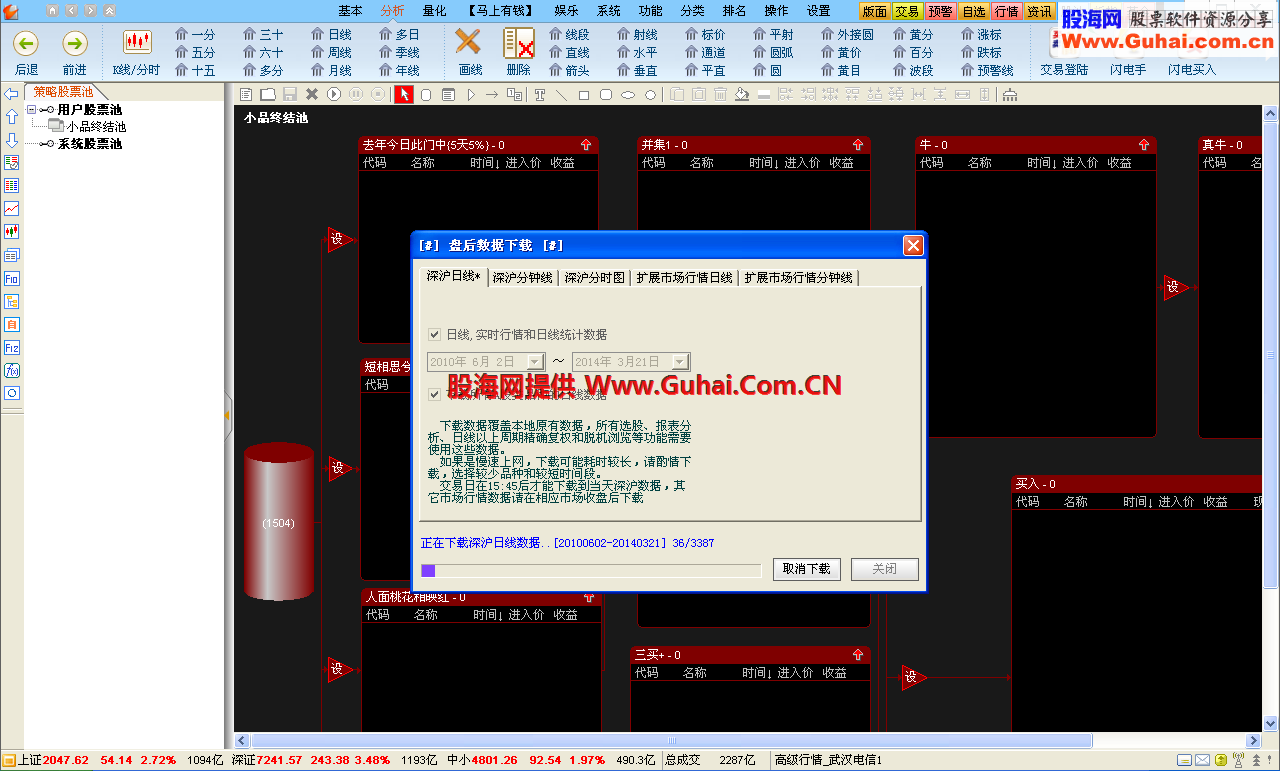Image resolution: width=1280 pixels, height=771 pixels.
Task: Click the home icon in title bar
Action: click(53, 10)
